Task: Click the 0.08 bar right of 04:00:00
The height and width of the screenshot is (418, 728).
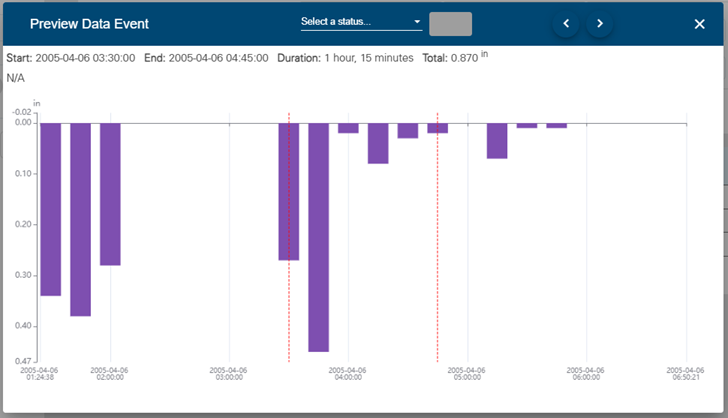Action: click(377, 143)
